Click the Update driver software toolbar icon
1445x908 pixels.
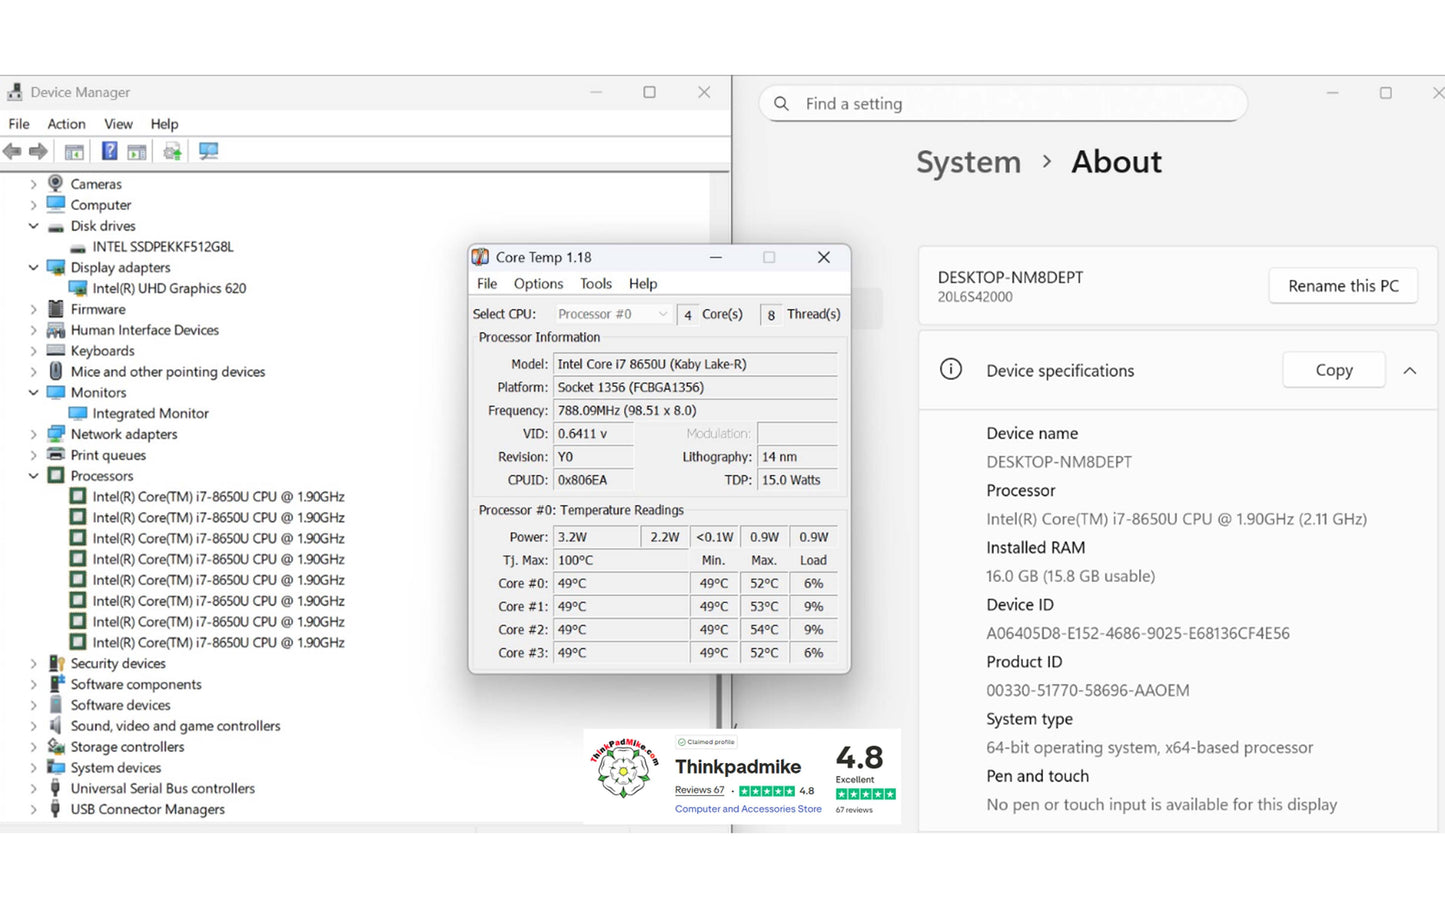pyautogui.click(x=172, y=151)
